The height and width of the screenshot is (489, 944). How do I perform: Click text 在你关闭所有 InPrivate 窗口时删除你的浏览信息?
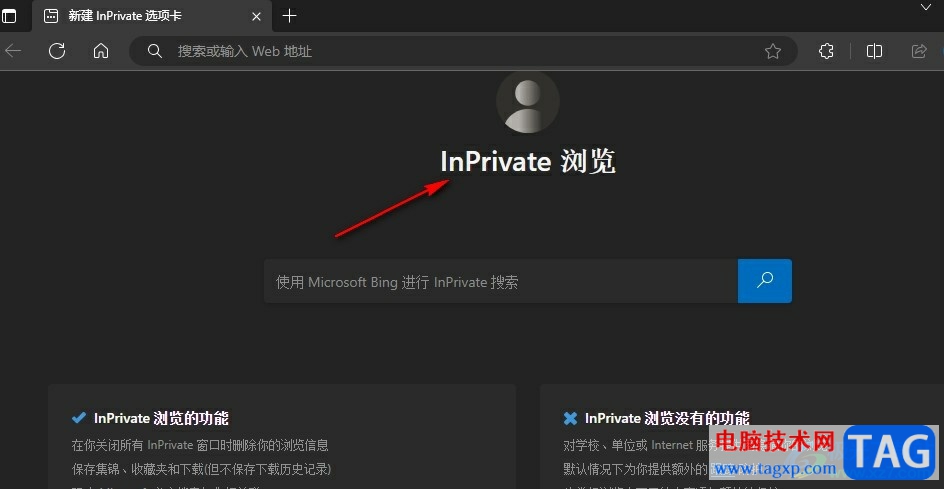[x=200, y=446]
